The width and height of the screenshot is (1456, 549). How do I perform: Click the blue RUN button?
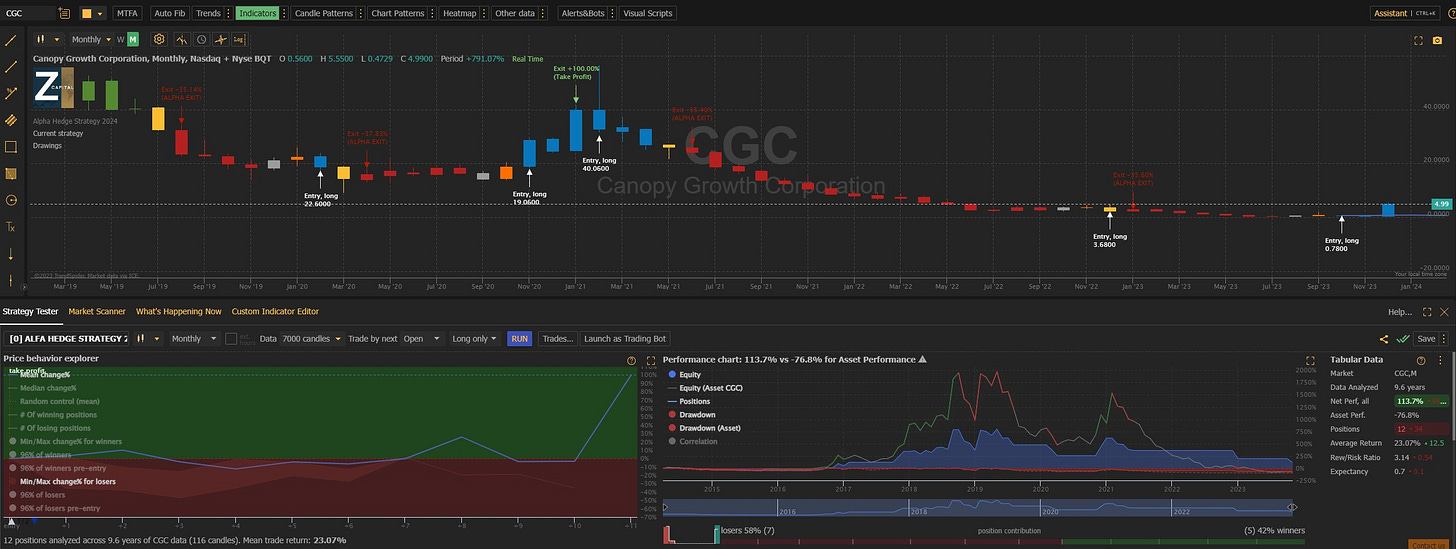[519, 339]
